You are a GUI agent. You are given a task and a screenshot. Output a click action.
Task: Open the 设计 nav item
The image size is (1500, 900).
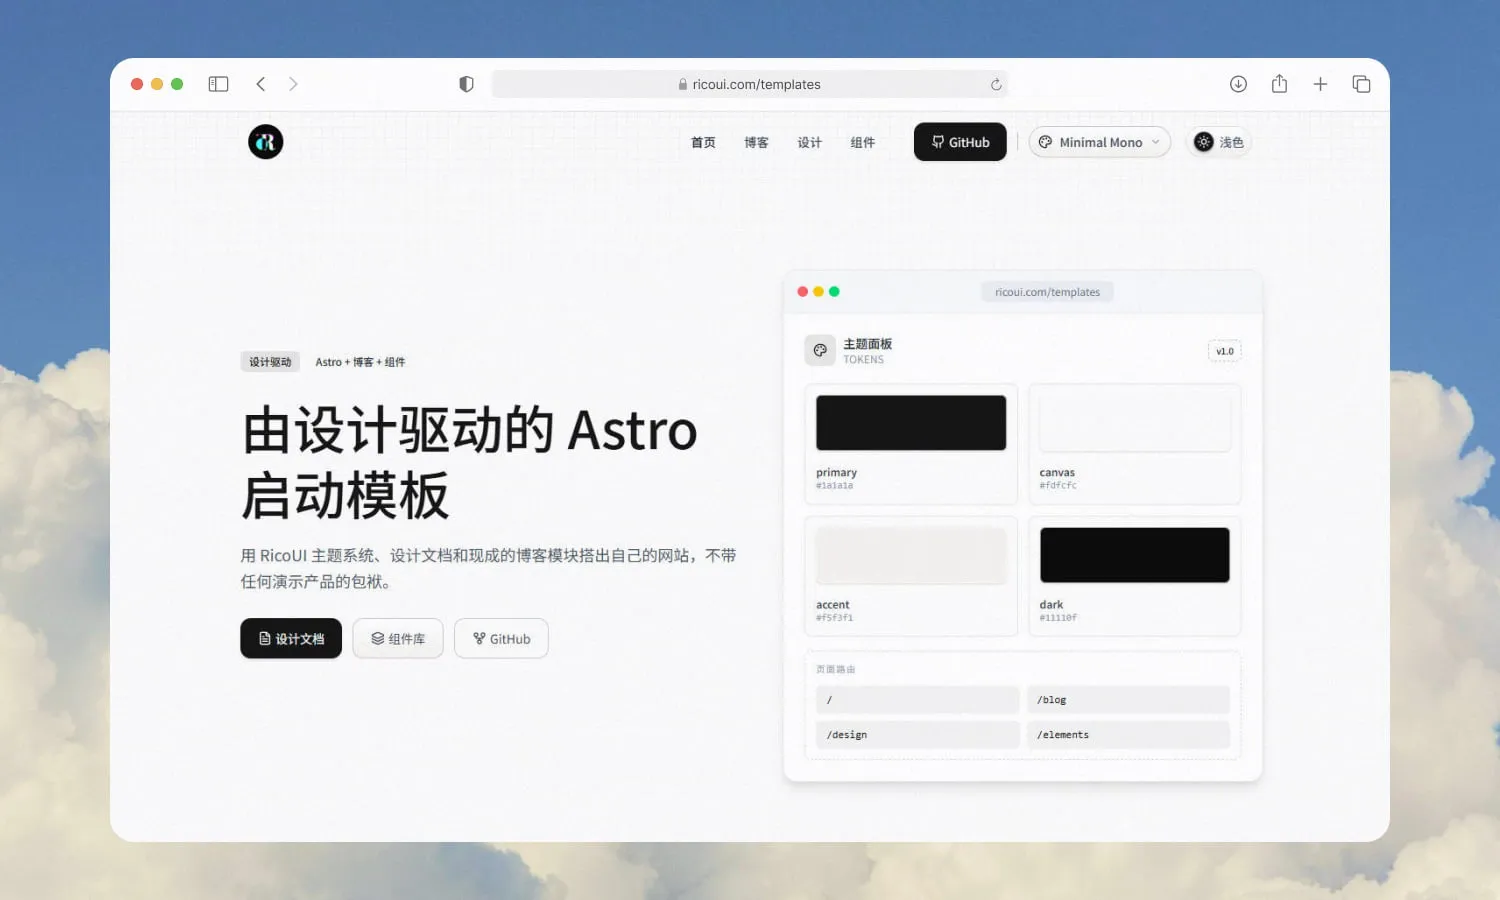809,142
